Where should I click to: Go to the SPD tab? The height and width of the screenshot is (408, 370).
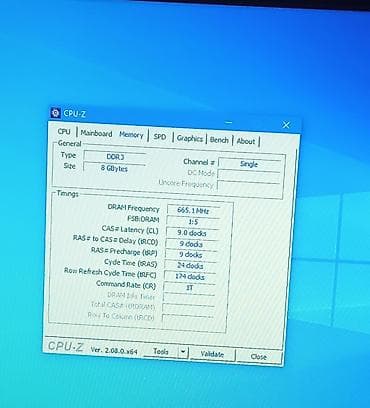(160, 137)
